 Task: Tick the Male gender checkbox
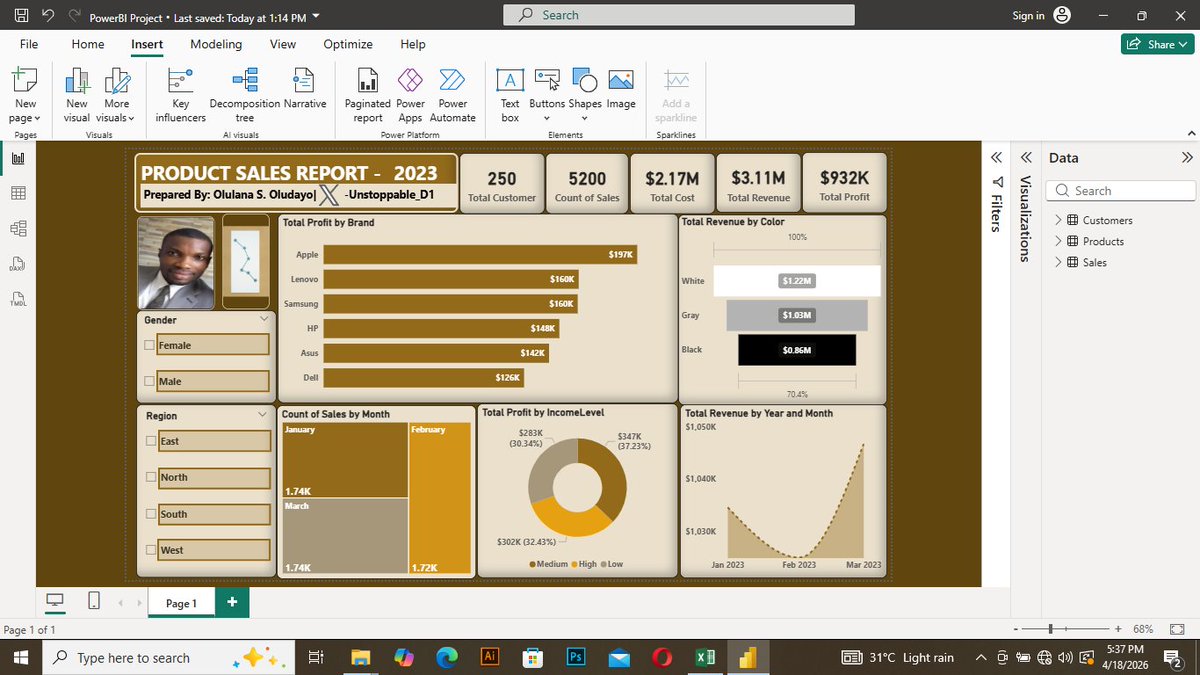pyautogui.click(x=149, y=381)
